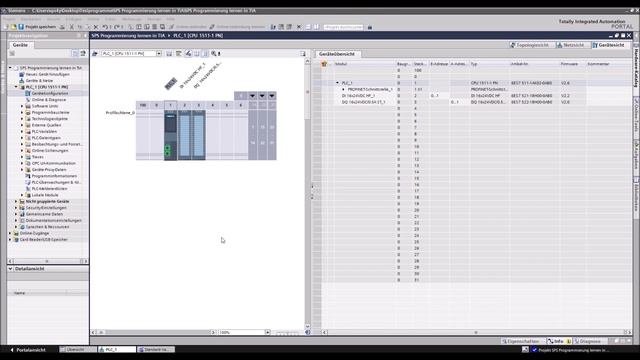Select Traces item icon
The width and height of the screenshot is (640, 360).
(x=28, y=157)
